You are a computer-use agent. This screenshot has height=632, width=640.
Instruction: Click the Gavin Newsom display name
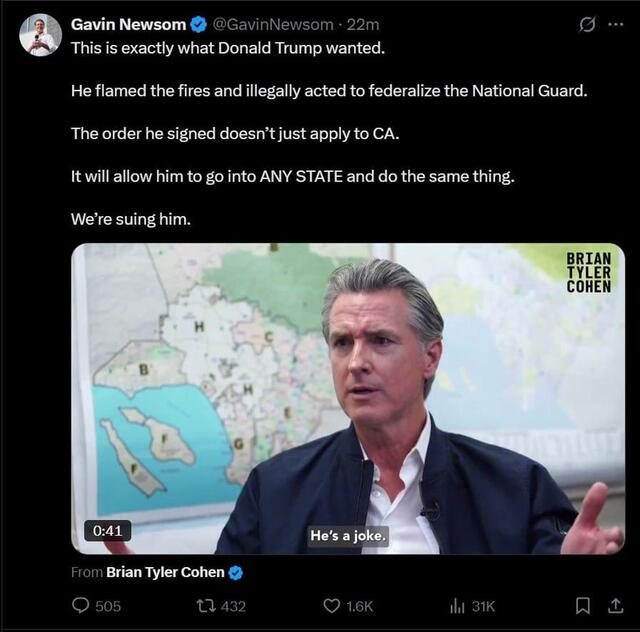[128, 24]
